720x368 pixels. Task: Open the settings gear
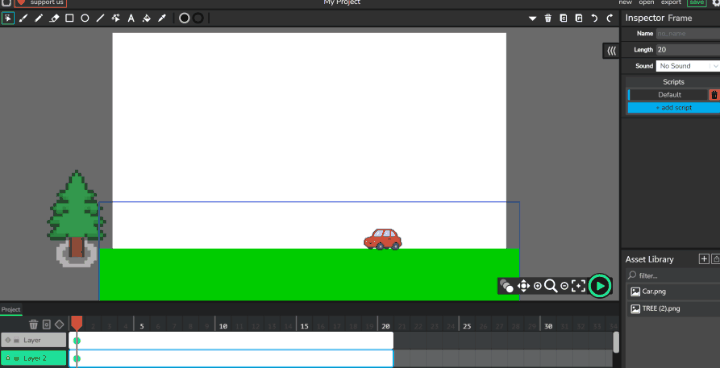pos(715,3)
